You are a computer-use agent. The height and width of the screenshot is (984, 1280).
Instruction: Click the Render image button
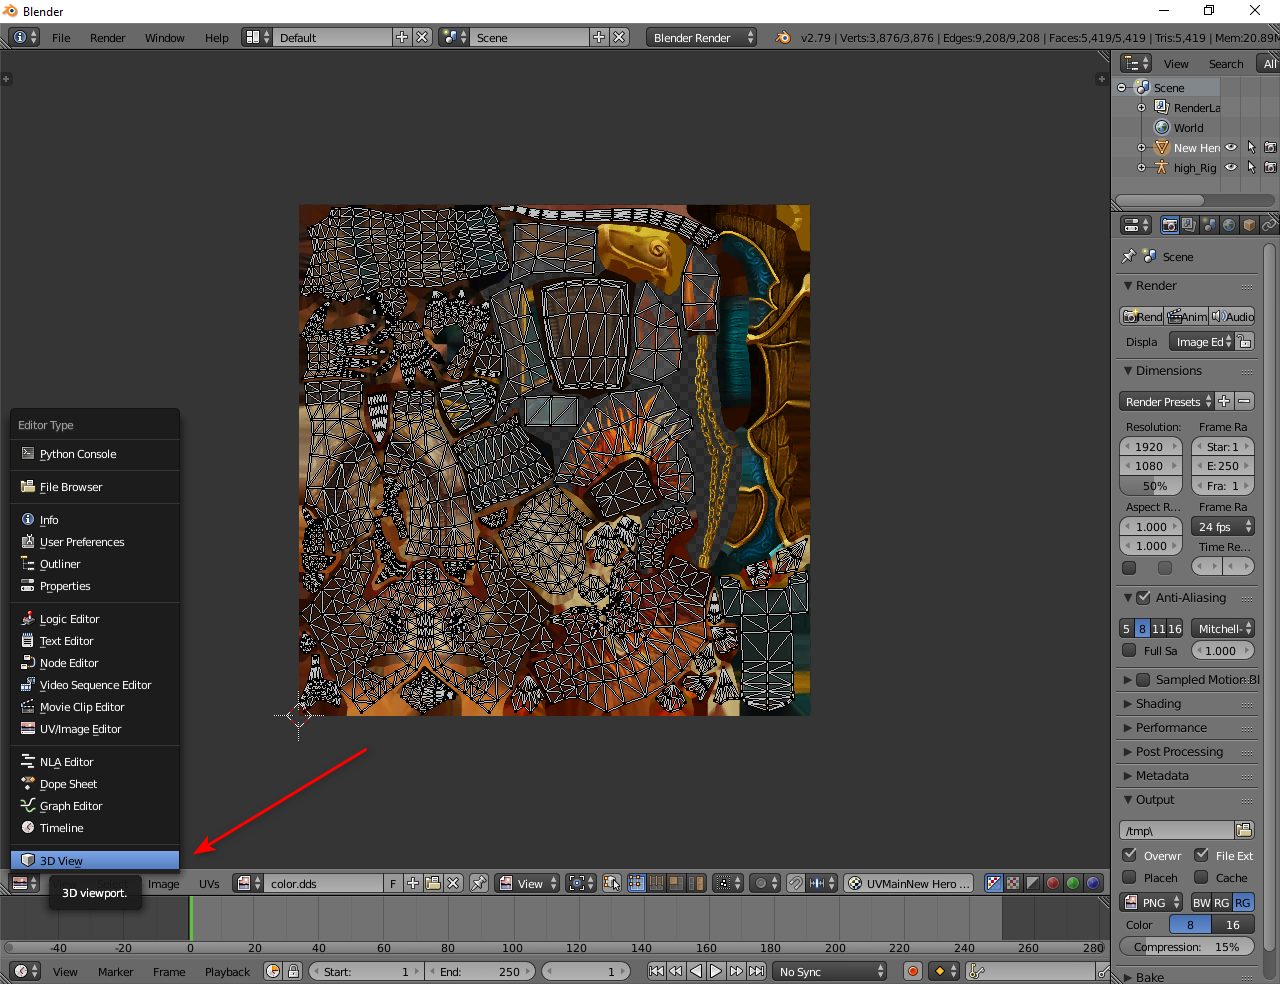[1142, 316]
